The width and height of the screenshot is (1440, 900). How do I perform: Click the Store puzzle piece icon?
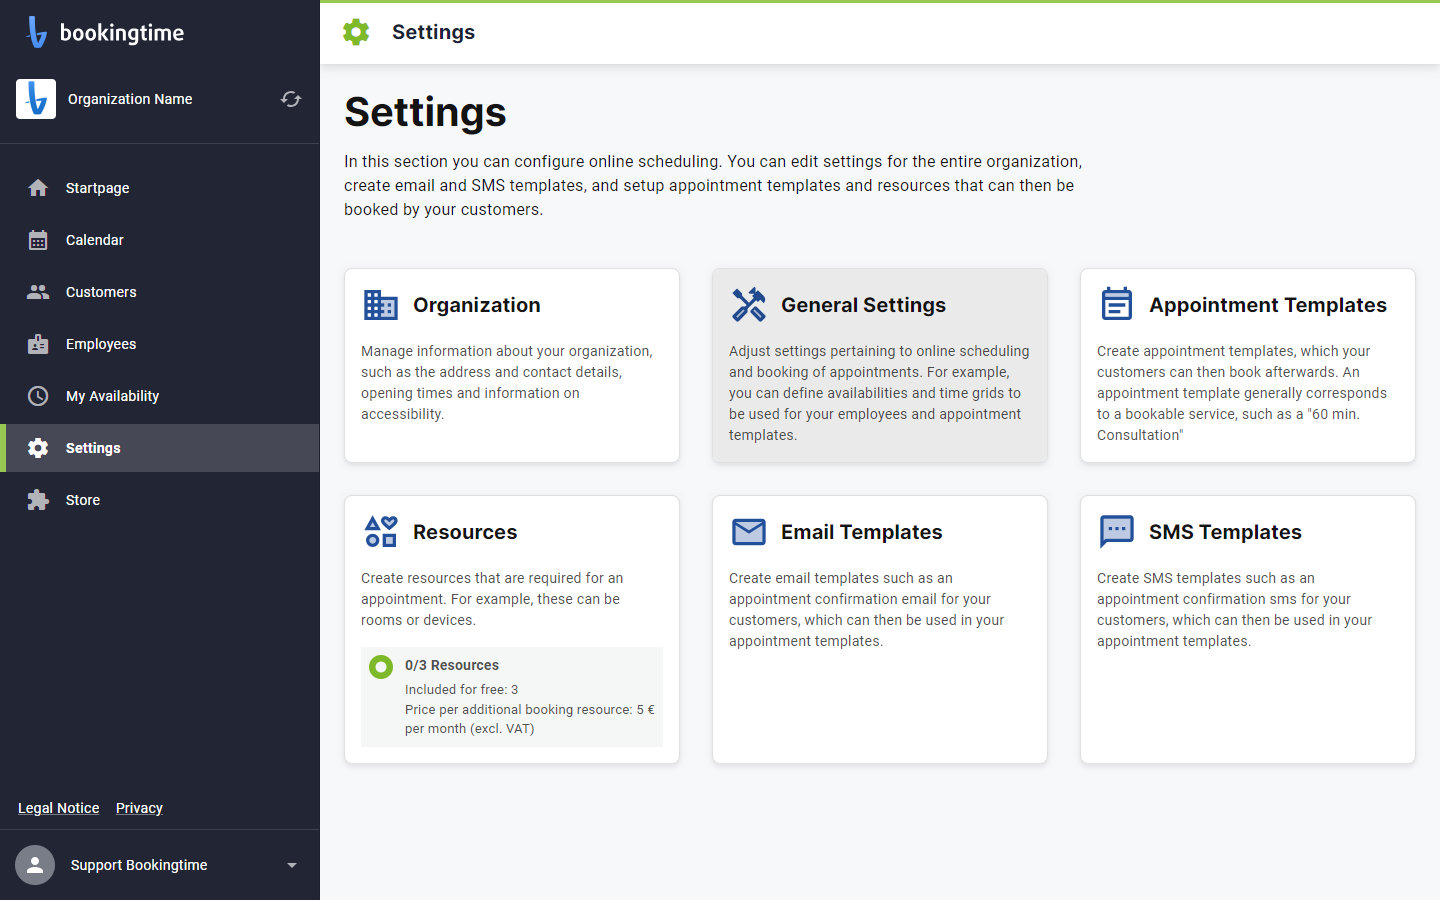pyautogui.click(x=38, y=500)
